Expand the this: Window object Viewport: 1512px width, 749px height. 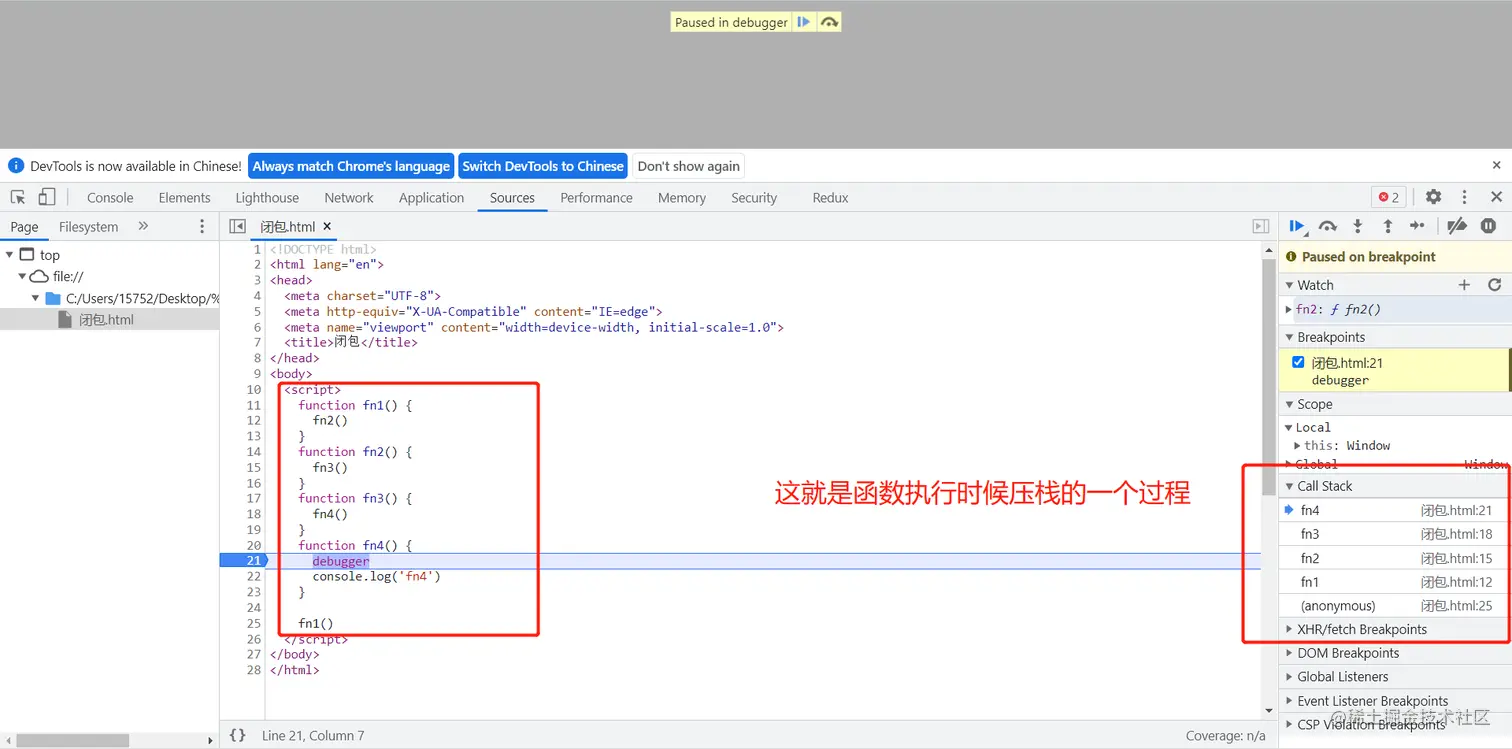pos(1297,445)
